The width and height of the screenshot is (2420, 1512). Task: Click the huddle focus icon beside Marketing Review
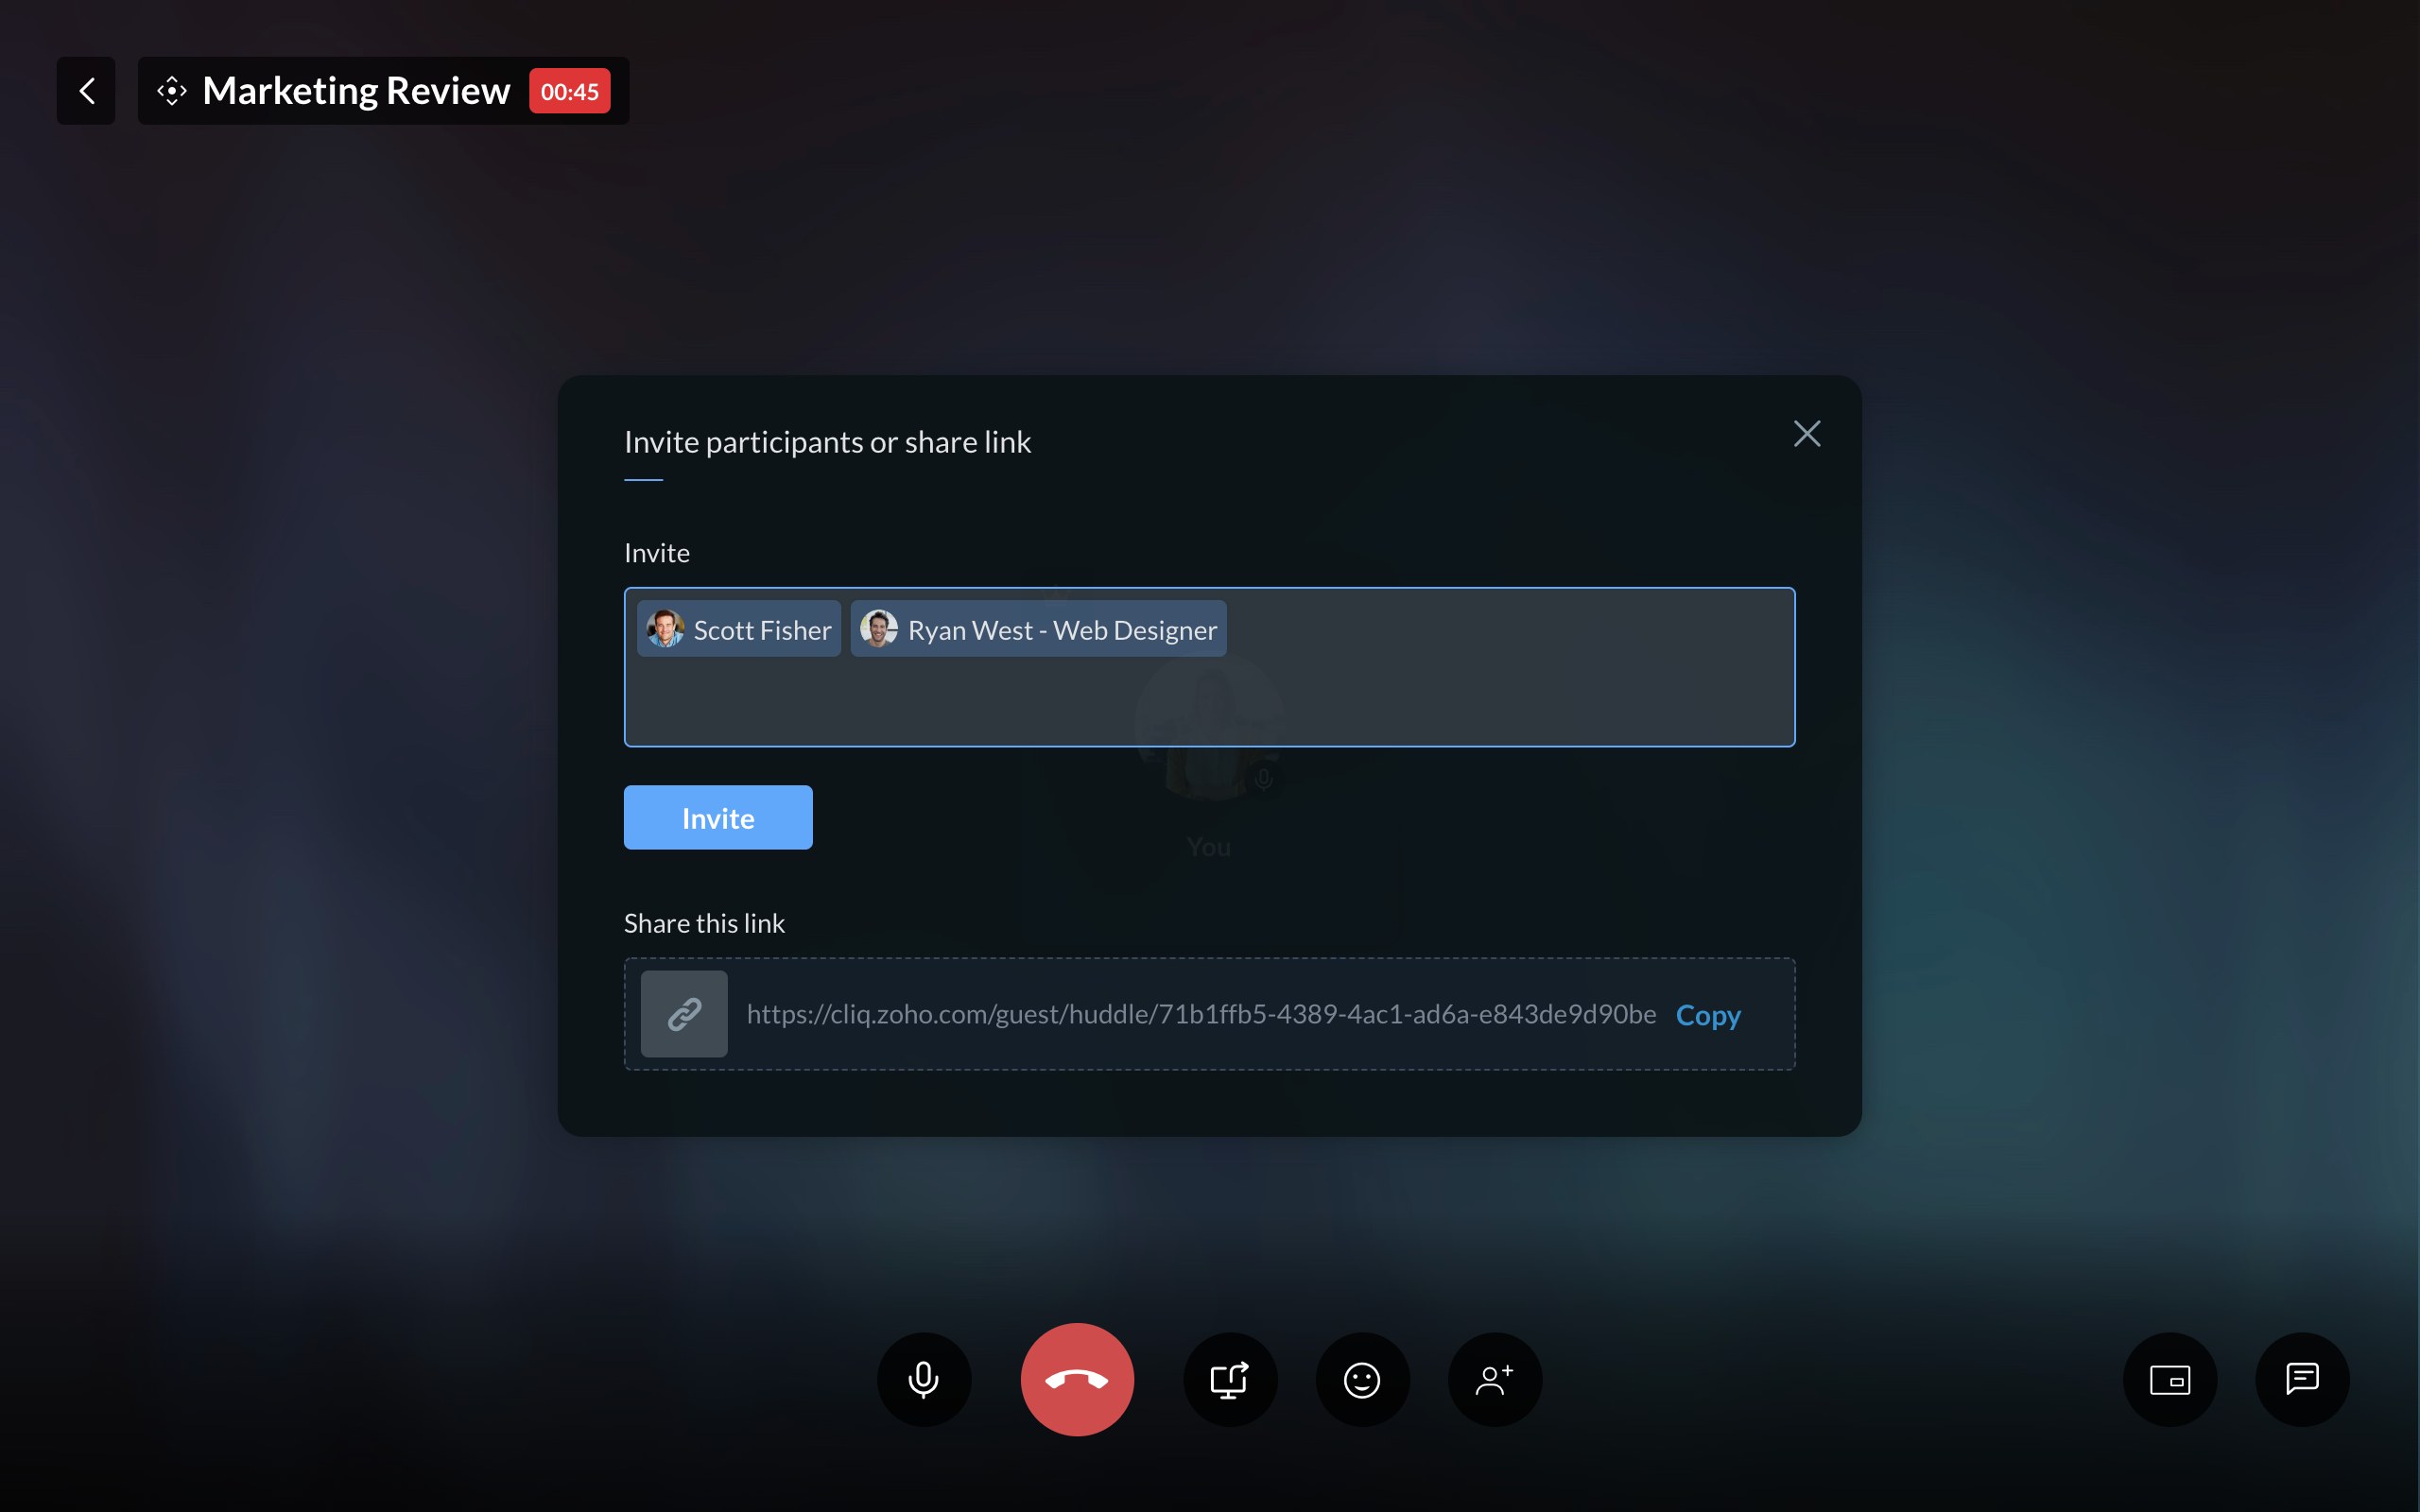(172, 91)
